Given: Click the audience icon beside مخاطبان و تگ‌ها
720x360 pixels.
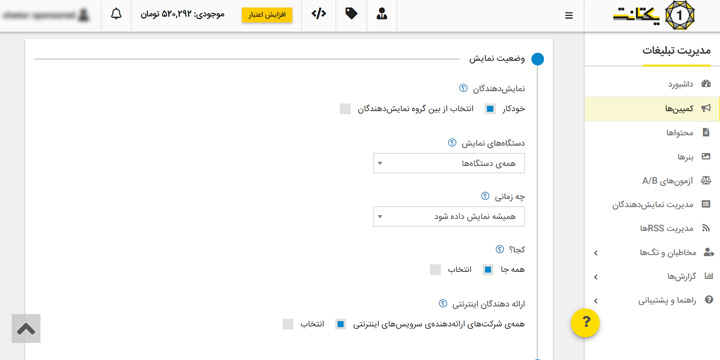Looking at the screenshot, I should click(x=709, y=253).
